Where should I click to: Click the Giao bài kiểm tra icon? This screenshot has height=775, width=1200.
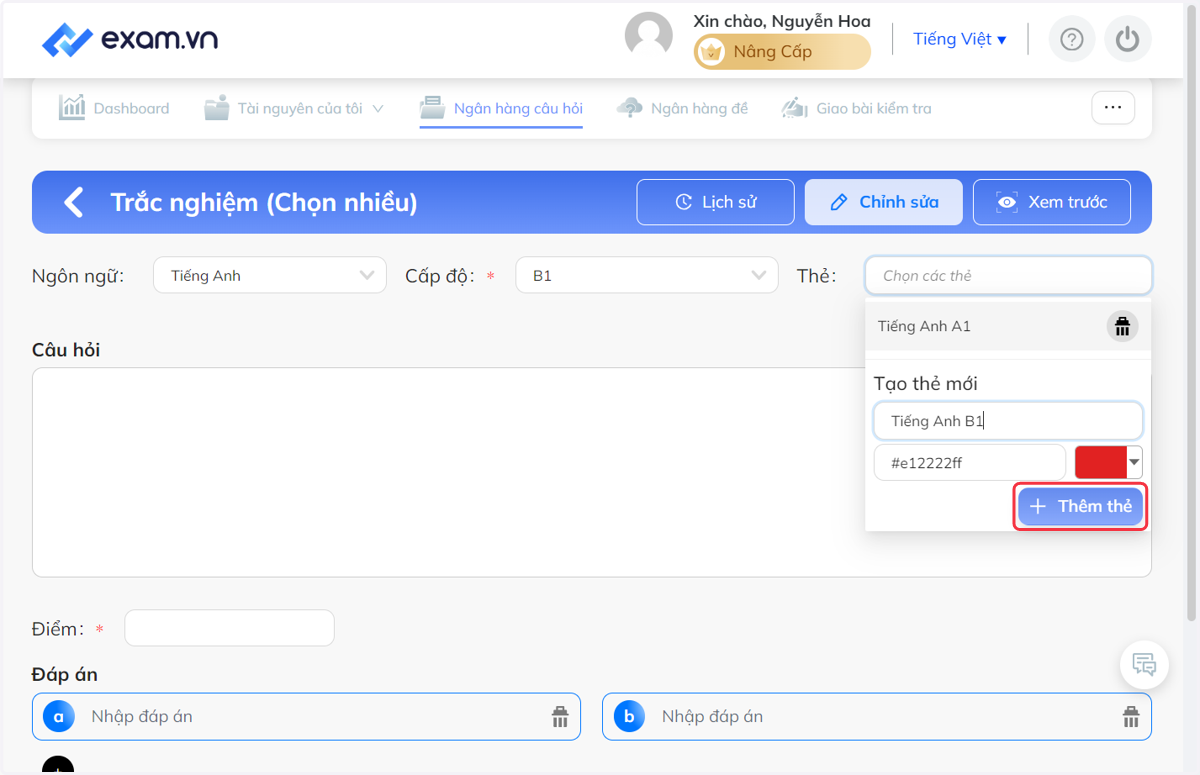click(x=794, y=107)
